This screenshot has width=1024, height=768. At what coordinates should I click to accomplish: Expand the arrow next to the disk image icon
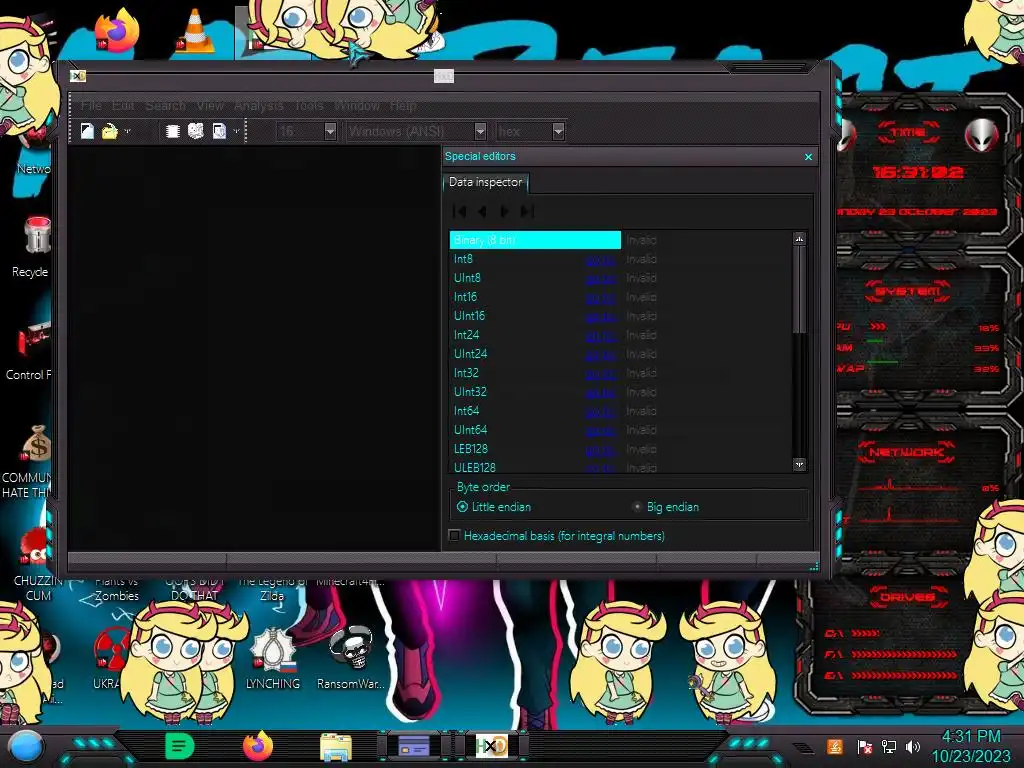click(236, 131)
